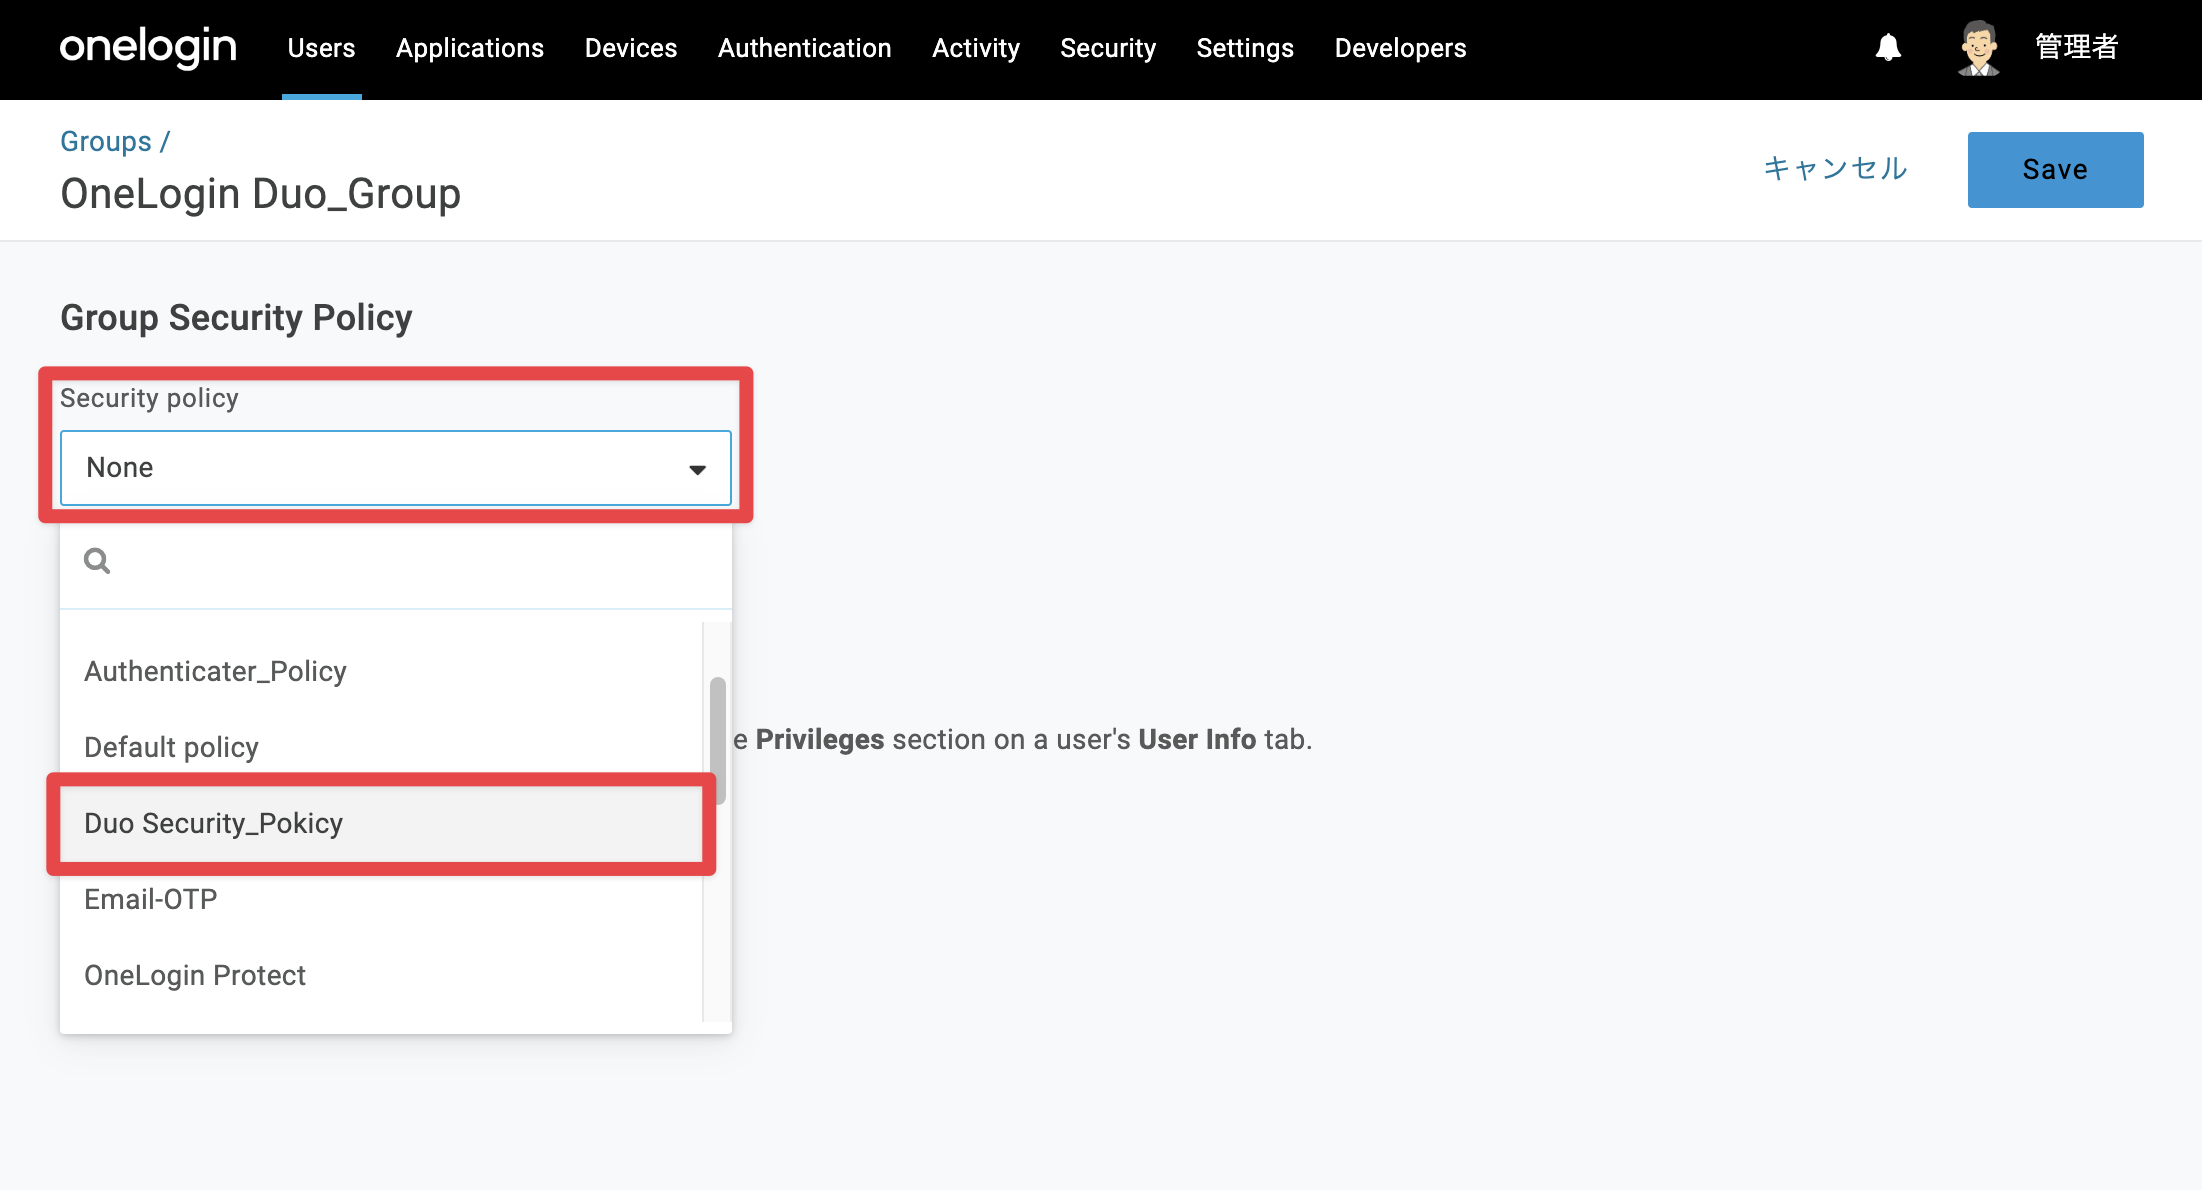2202x1190 pixels.
Task: Click the Security policy dropdown arrow
Action: pos(697,469)
